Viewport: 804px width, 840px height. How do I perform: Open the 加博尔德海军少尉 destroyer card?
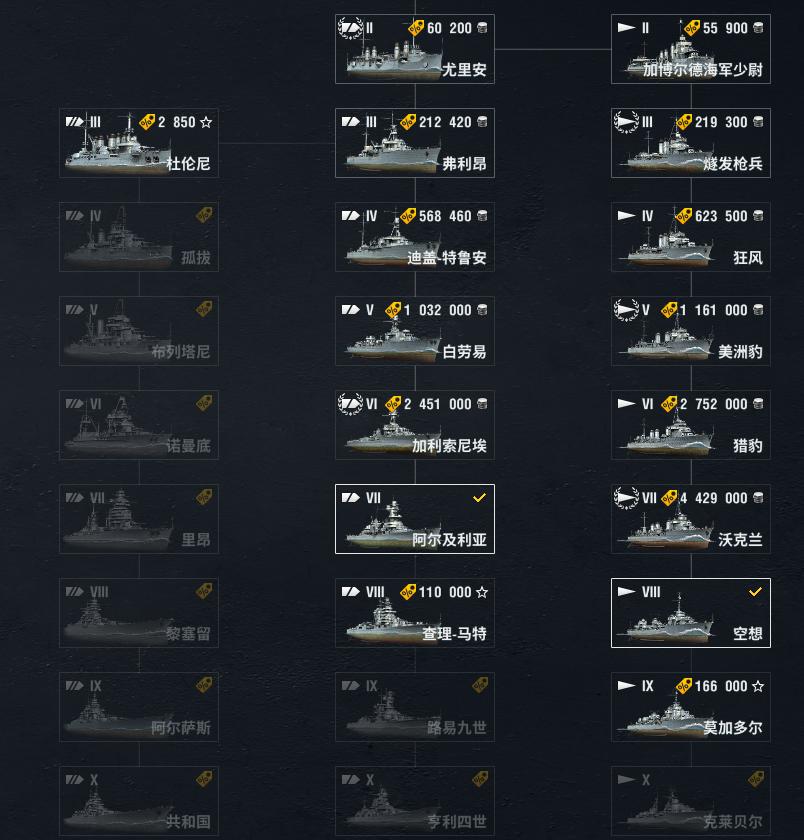tap(691, 49)
